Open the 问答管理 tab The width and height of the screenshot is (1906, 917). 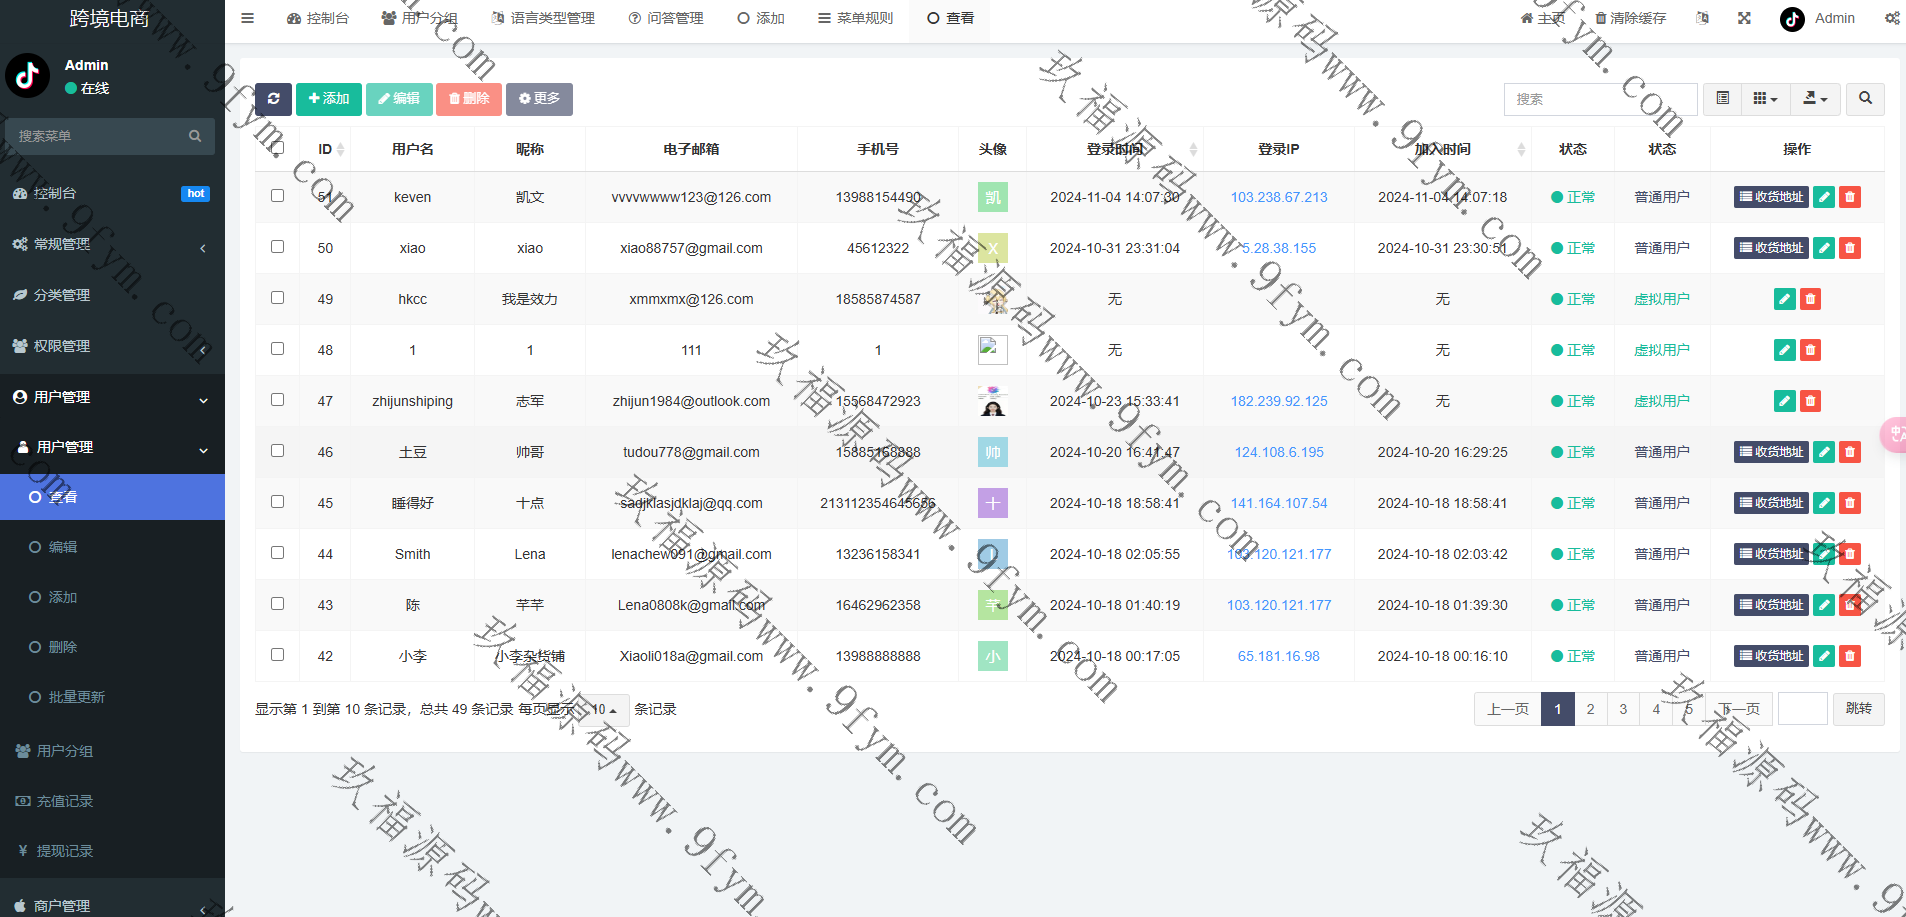666,18
